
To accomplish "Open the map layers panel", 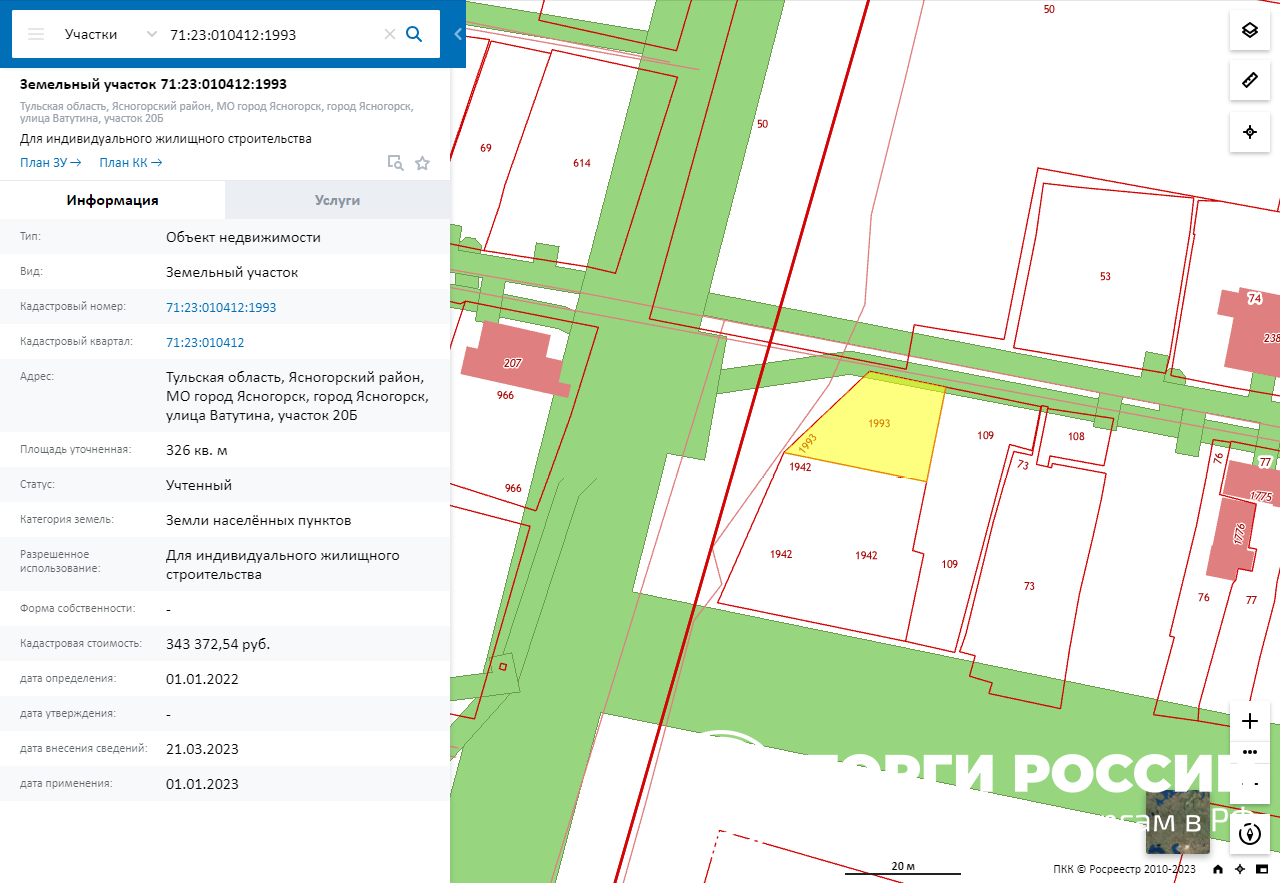I will [1249, 30].
